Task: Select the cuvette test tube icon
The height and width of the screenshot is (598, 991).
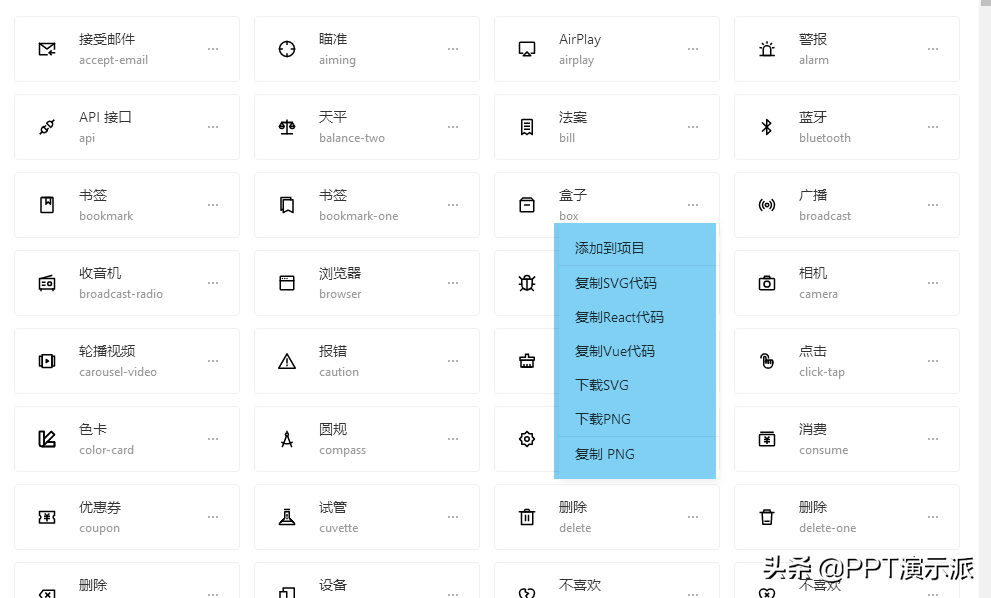Action: (287, 517)
